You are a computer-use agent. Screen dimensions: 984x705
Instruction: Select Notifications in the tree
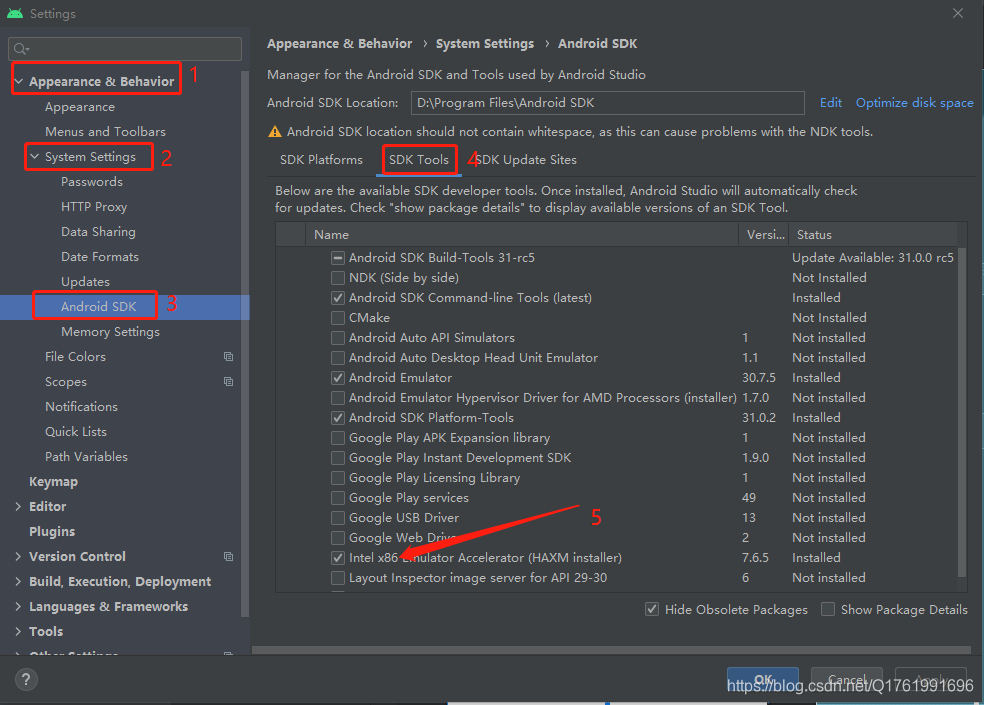click(x=82, y=407)
